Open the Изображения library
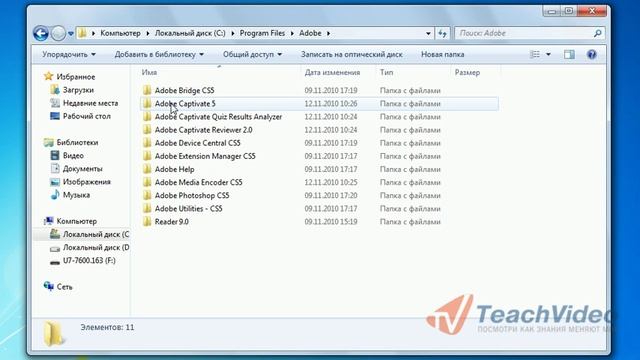 point(87,182)
